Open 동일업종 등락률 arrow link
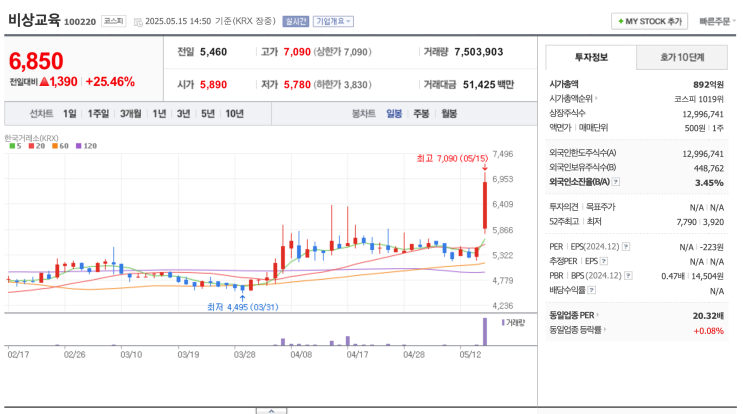Screen dimensions: 743x414 (x=605, y=330)
